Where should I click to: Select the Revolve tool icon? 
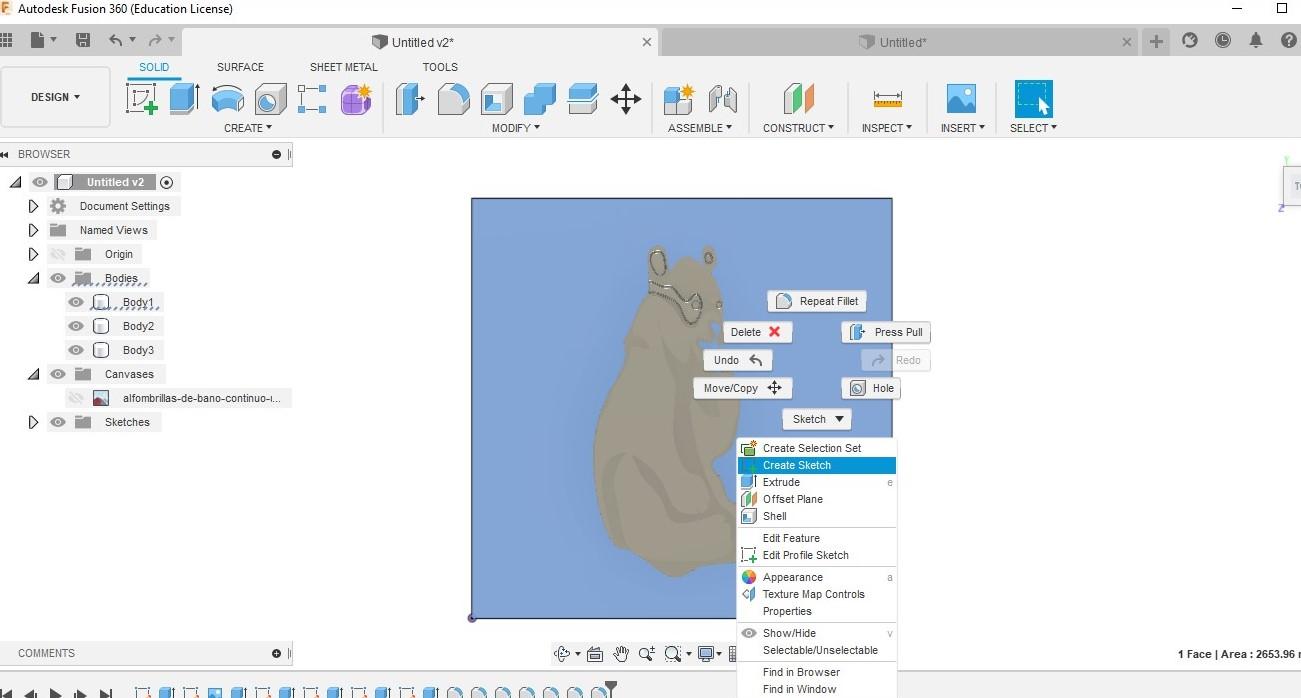click(227, 99)
